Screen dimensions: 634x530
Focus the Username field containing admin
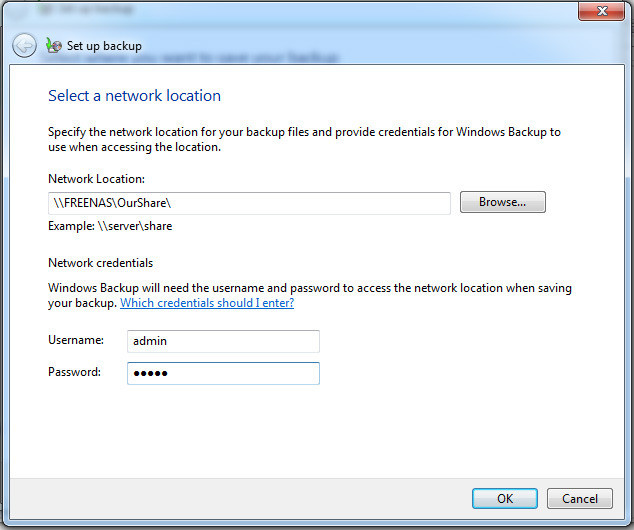coord(223,341)
